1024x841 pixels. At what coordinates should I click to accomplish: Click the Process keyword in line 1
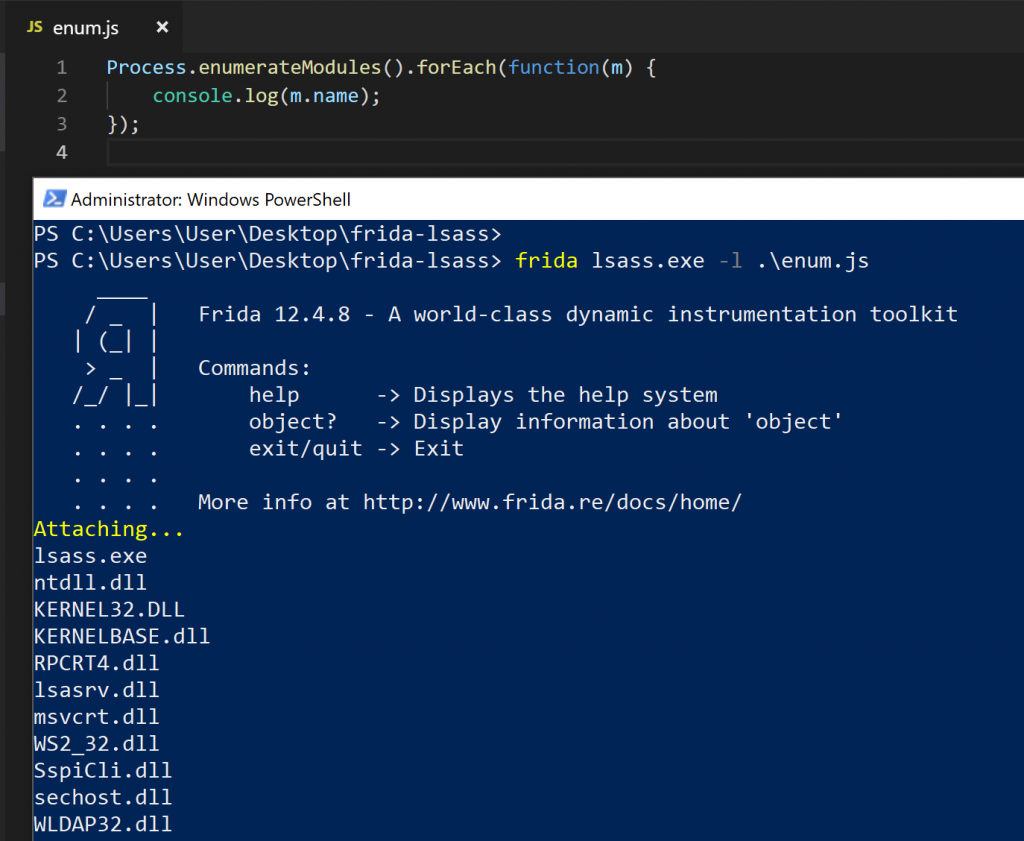pyautogui.click(x=147, y=68)
